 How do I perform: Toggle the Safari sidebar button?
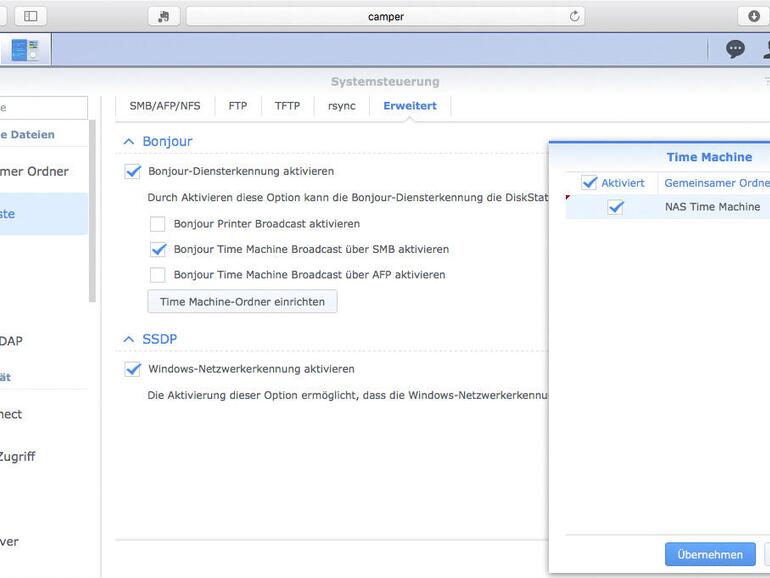(x=30, y=16)
